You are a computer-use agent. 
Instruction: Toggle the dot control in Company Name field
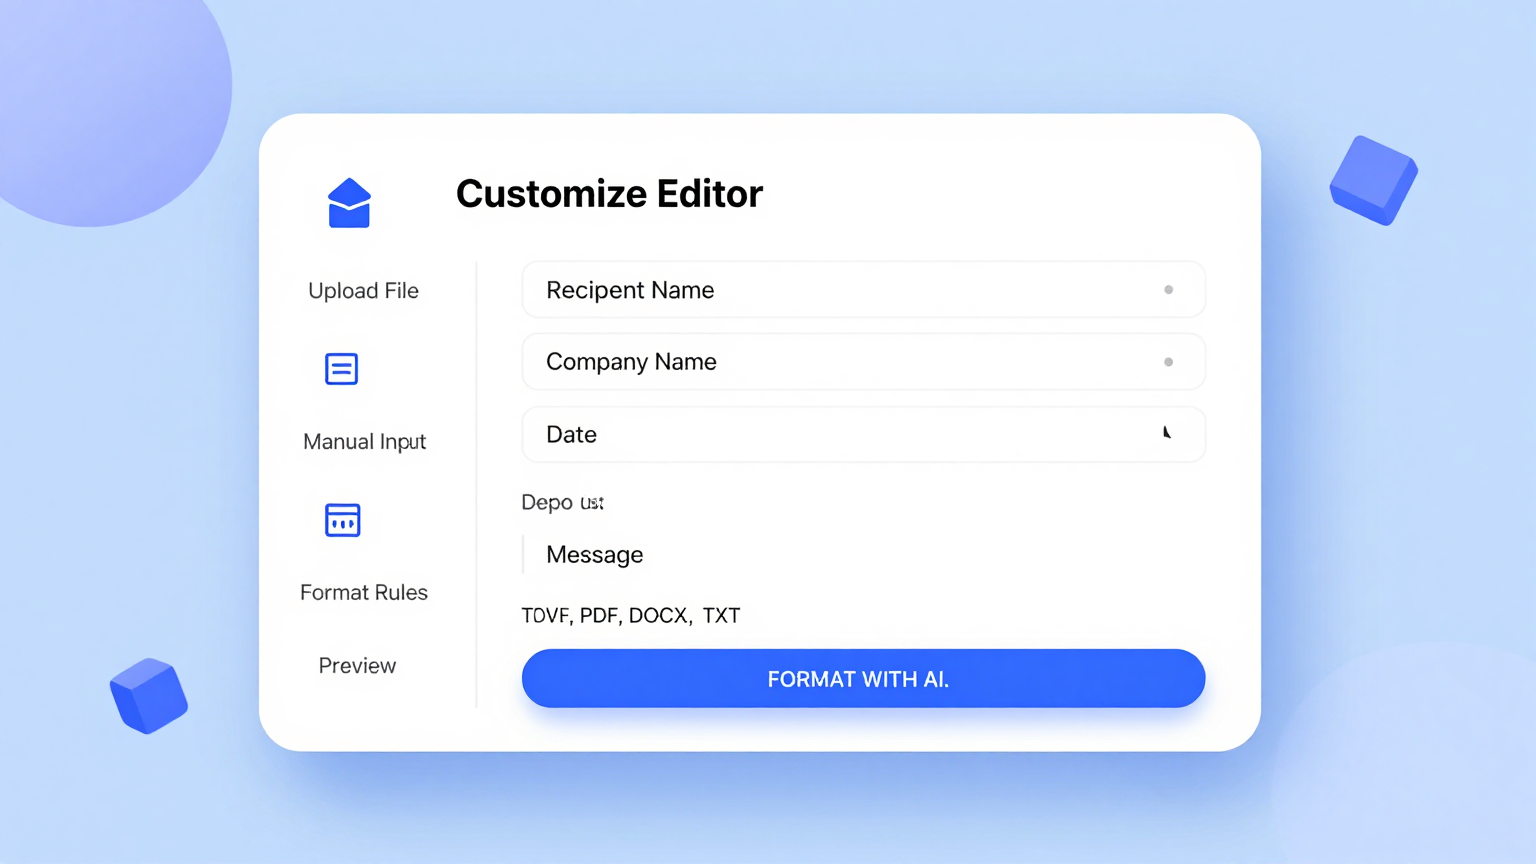pos(1168,362)
